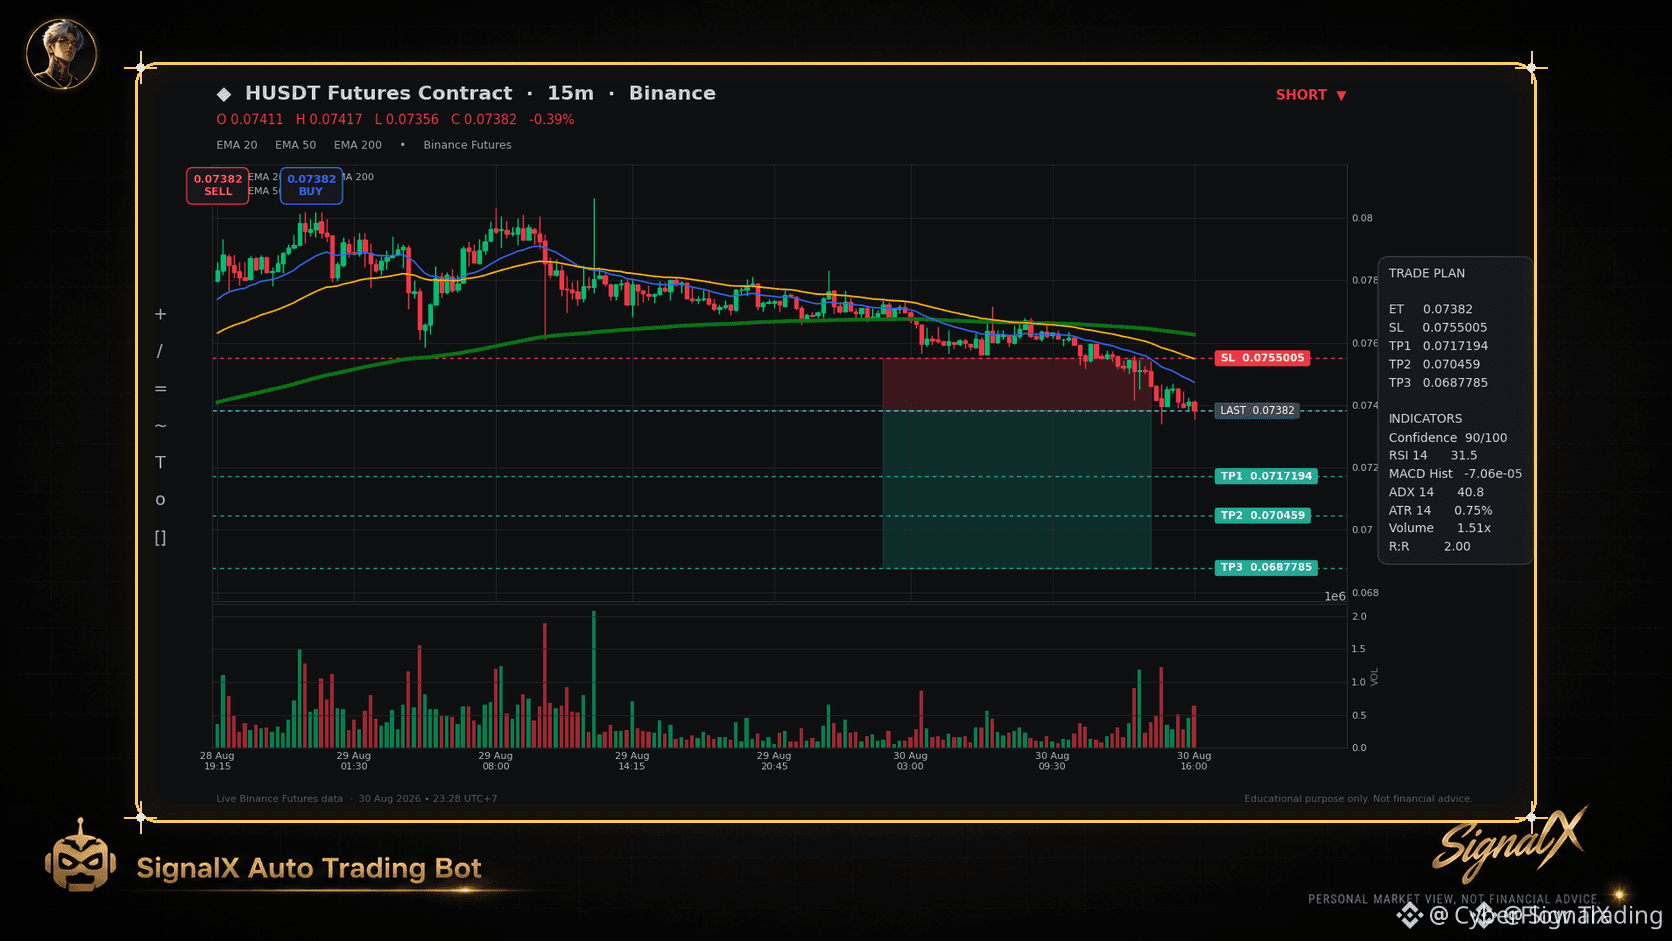Image resolution: width=1672 pixels, height=941 pixels.
Task: Click the RSI 14 value 31.5
Action: tap(1464, 456)
